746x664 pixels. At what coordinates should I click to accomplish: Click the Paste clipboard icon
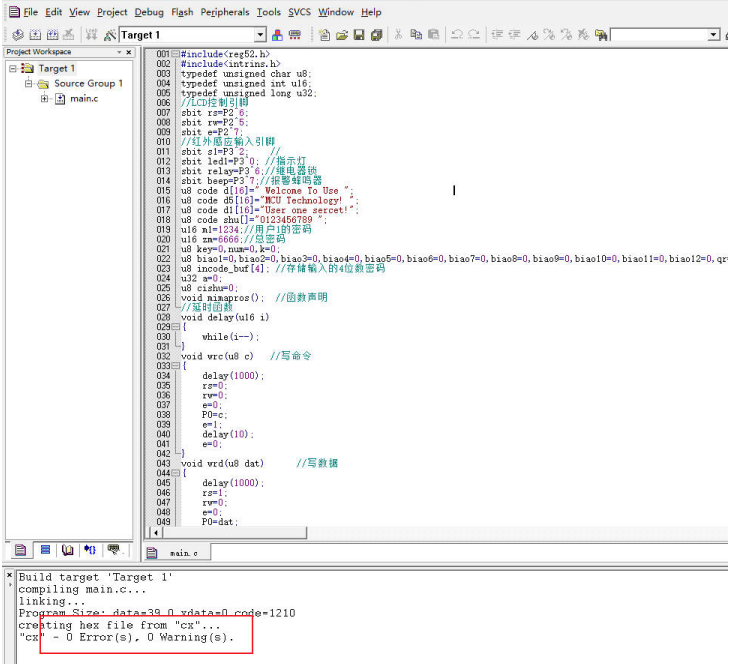click(x=433, y=35)
